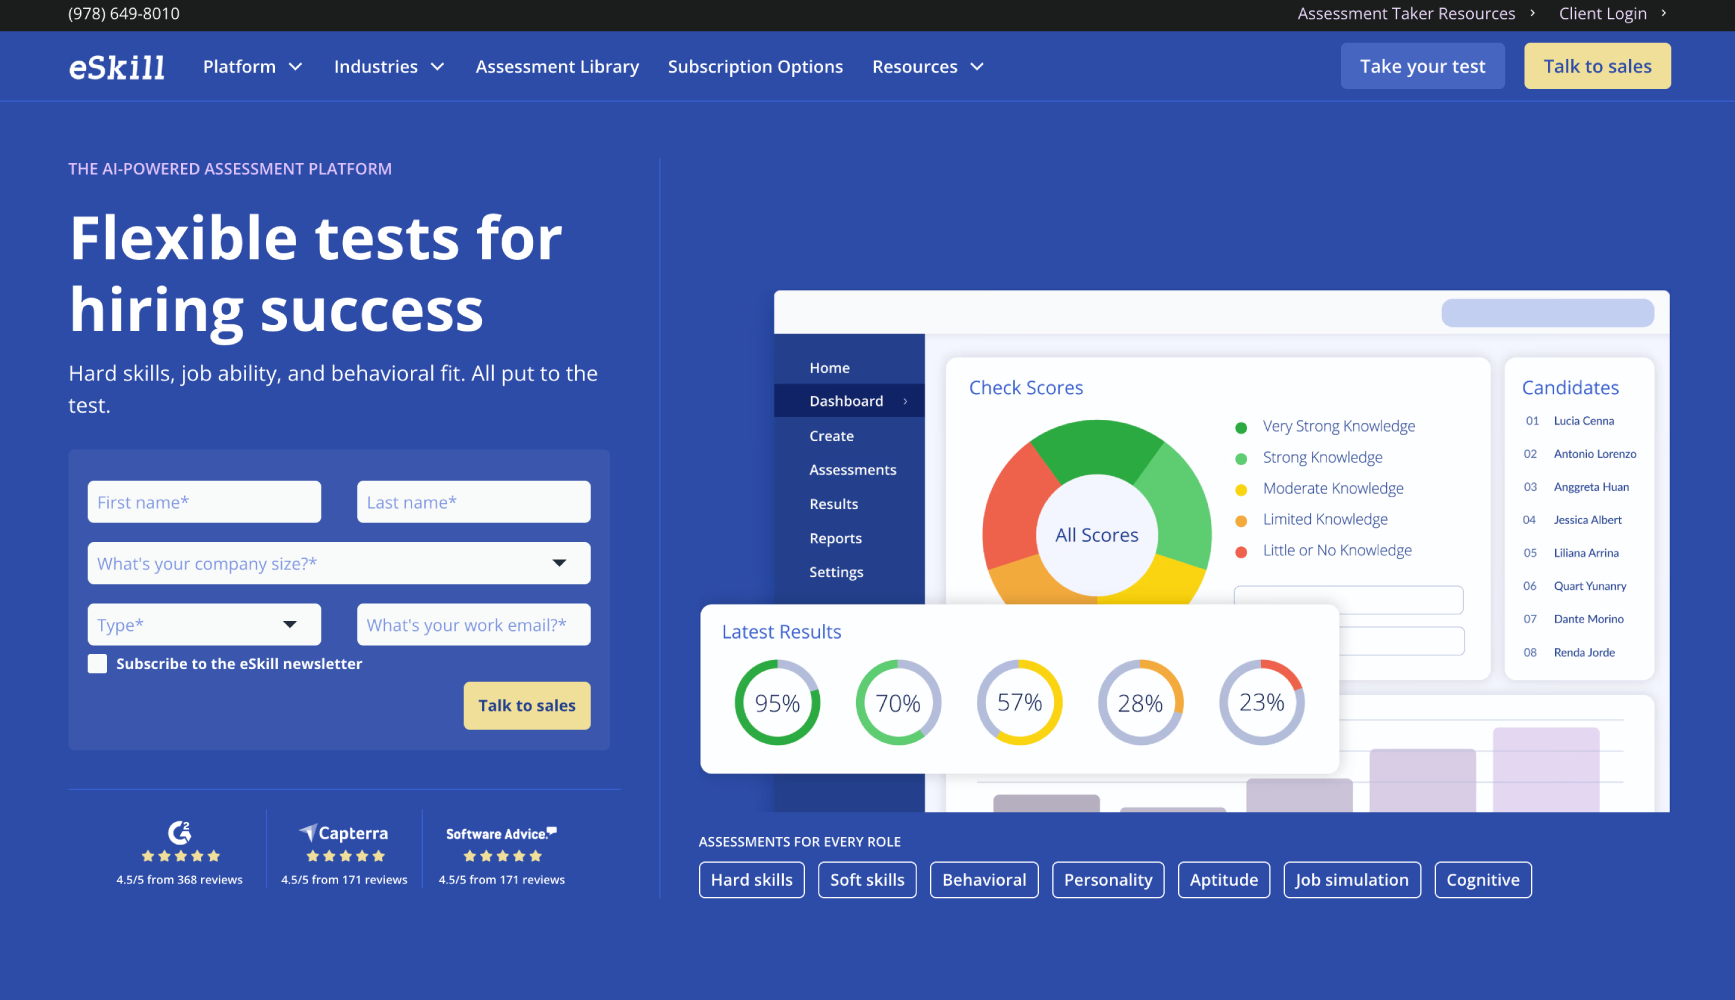The width and height of the screenshot is (1735, 1000).
Task: Click the Dashboard arrow in sidebar
Action: click(905, 401)
